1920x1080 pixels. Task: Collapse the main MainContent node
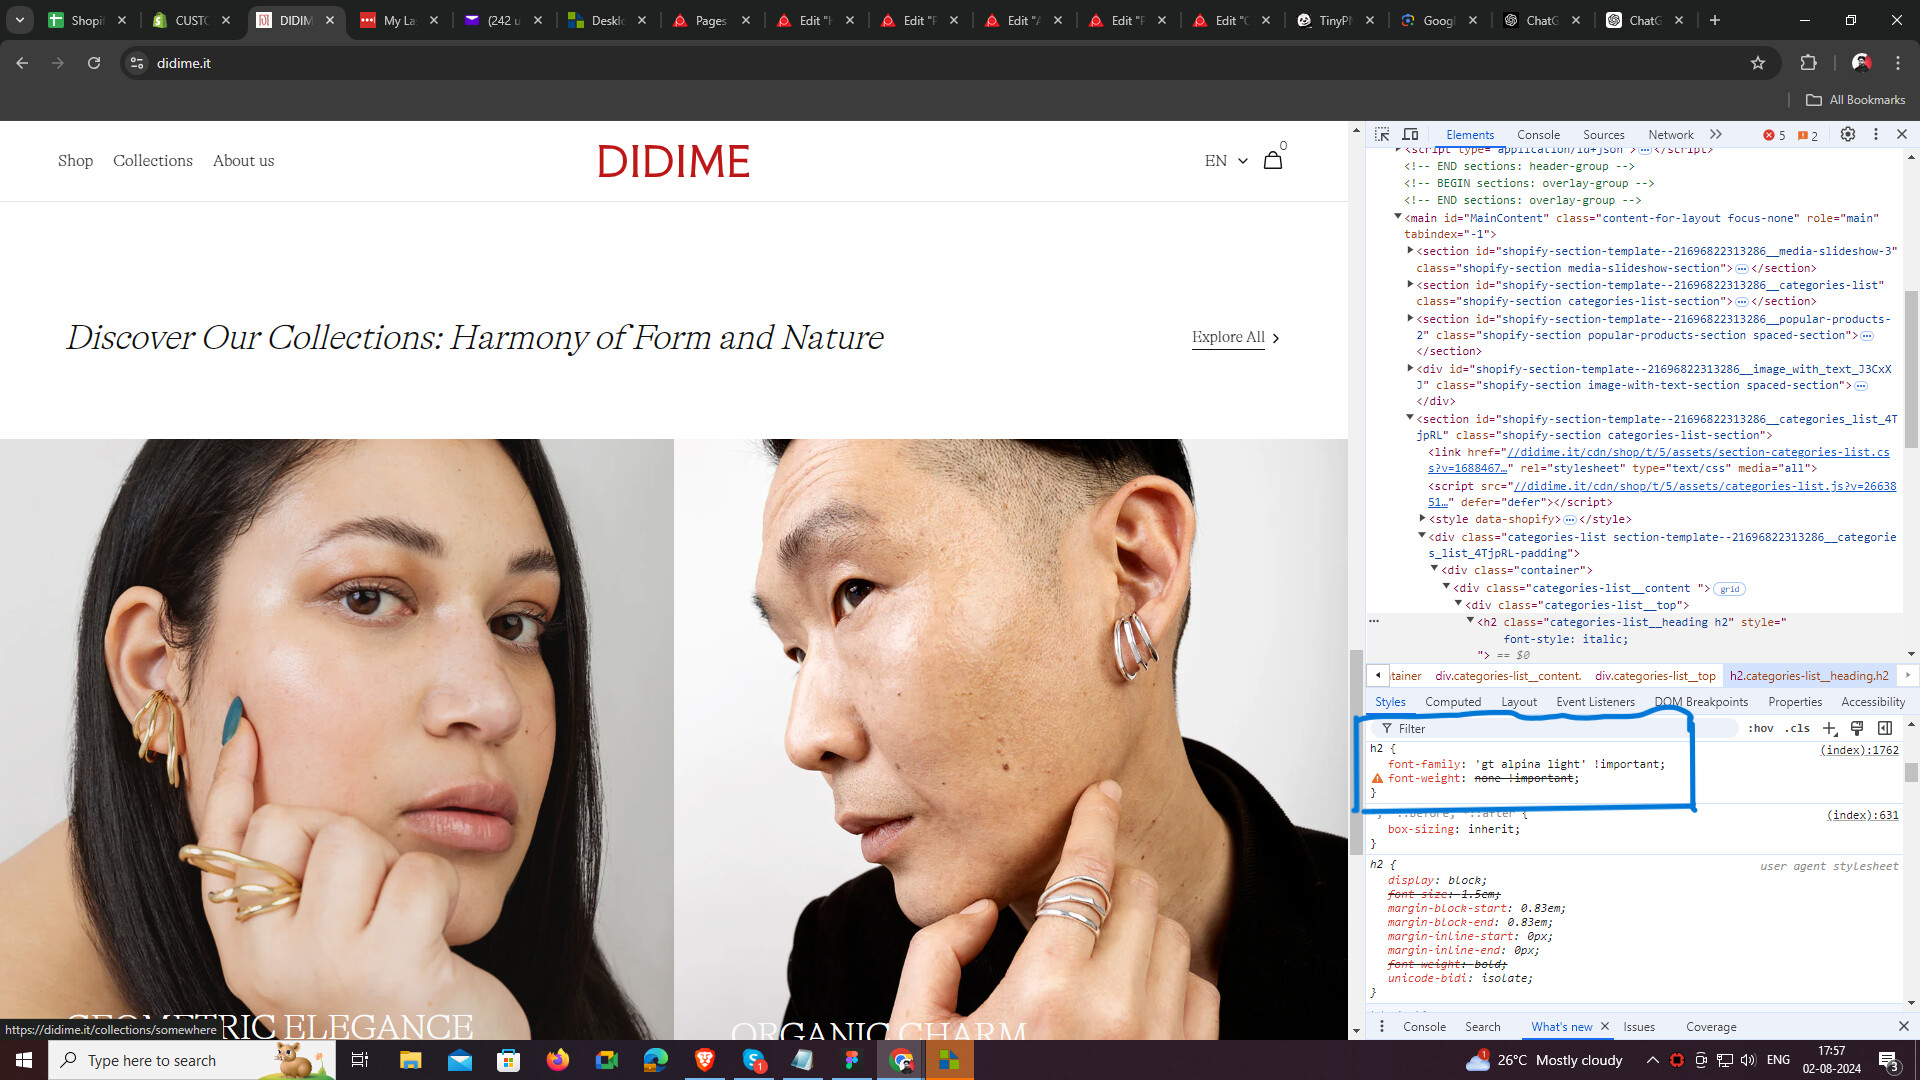[1398, 217]
